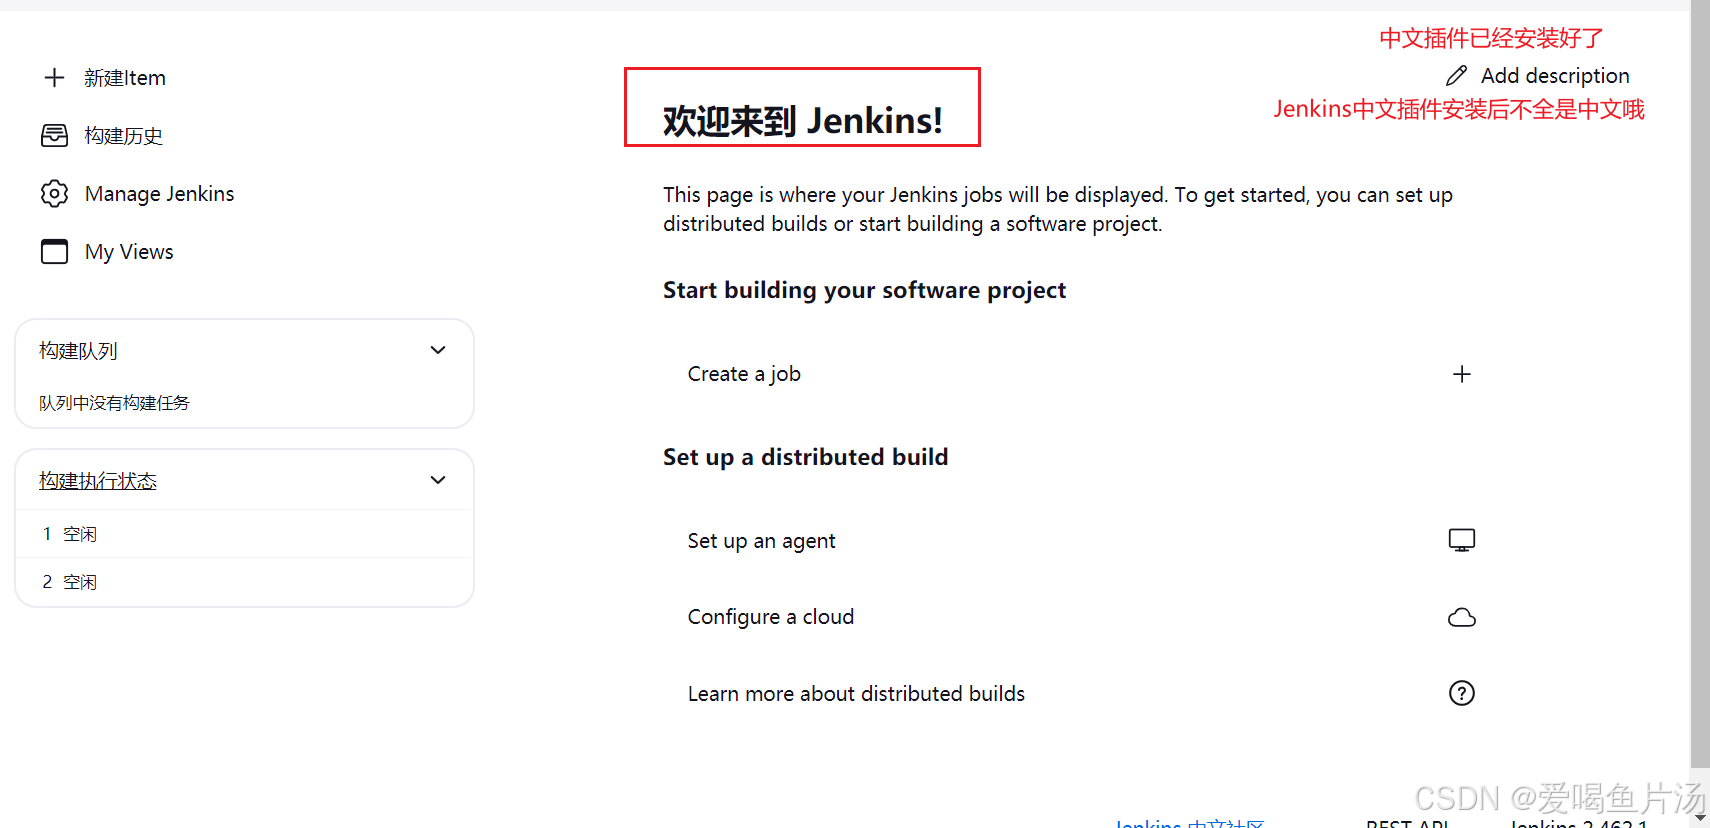Open 新建Item in the sidebar
Viewport: 1710px width, 828px height.
(125, 78)
